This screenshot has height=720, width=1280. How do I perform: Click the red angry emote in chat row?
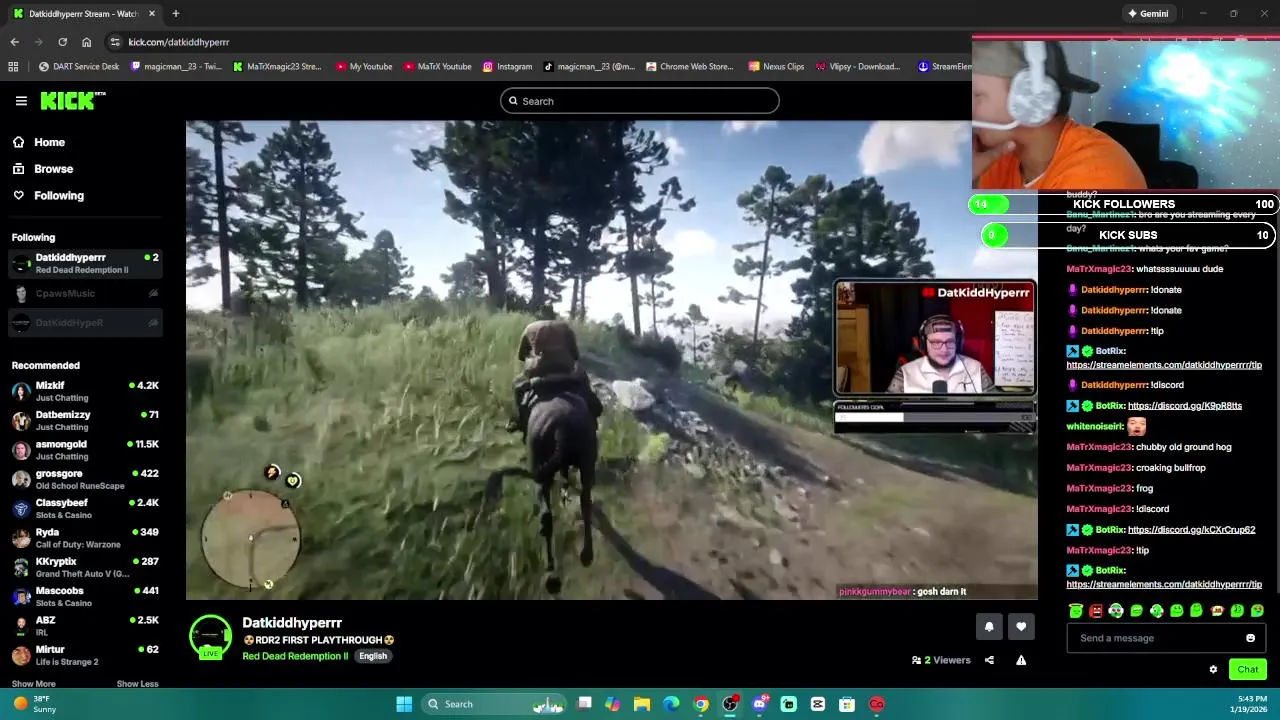coord(1096,610)
